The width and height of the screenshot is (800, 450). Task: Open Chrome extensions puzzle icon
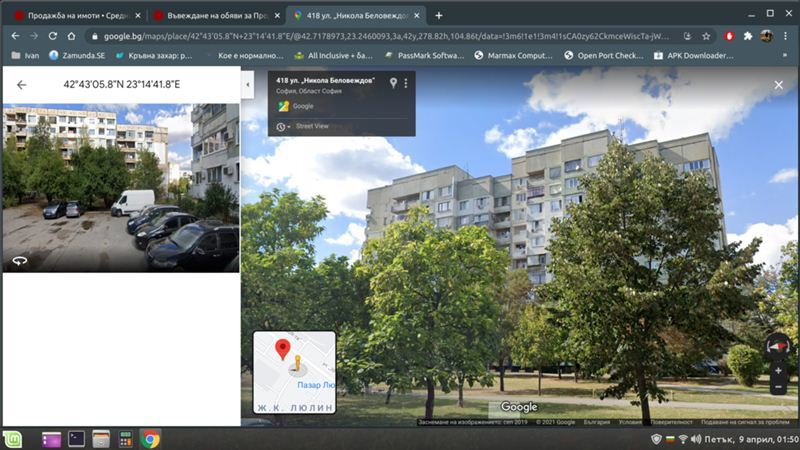747,35
